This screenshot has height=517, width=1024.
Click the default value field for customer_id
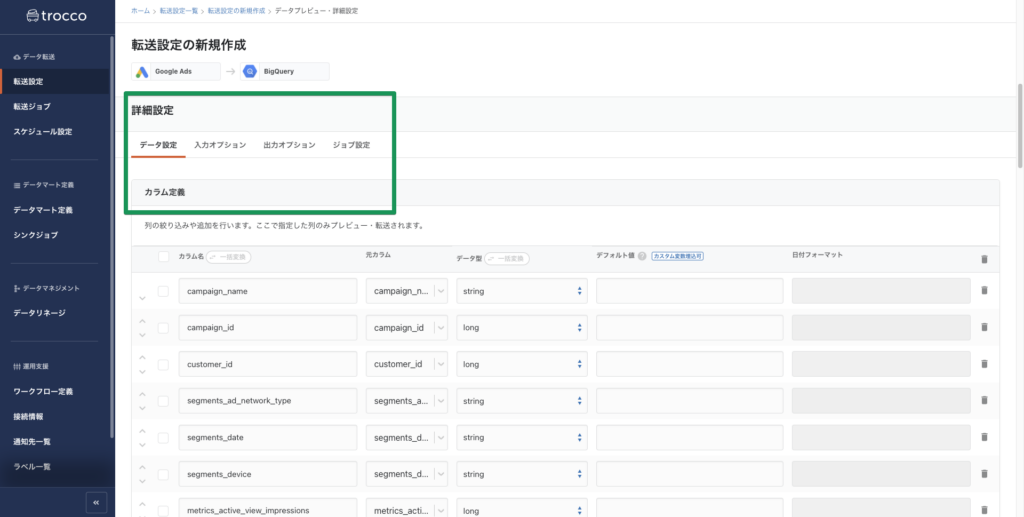[x=689, y=364]
